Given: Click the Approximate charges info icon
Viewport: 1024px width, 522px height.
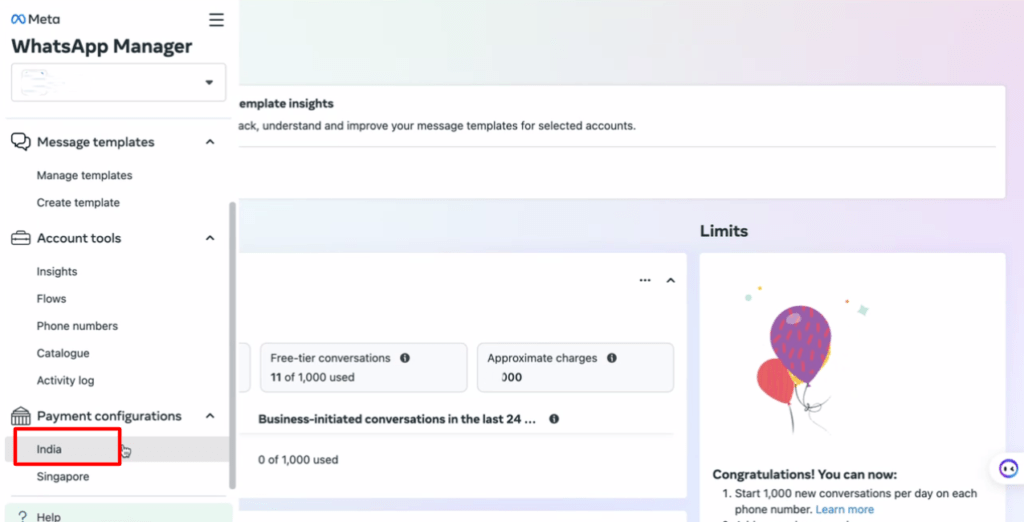Looking at the screenshot, I should [x=611, y=358].
